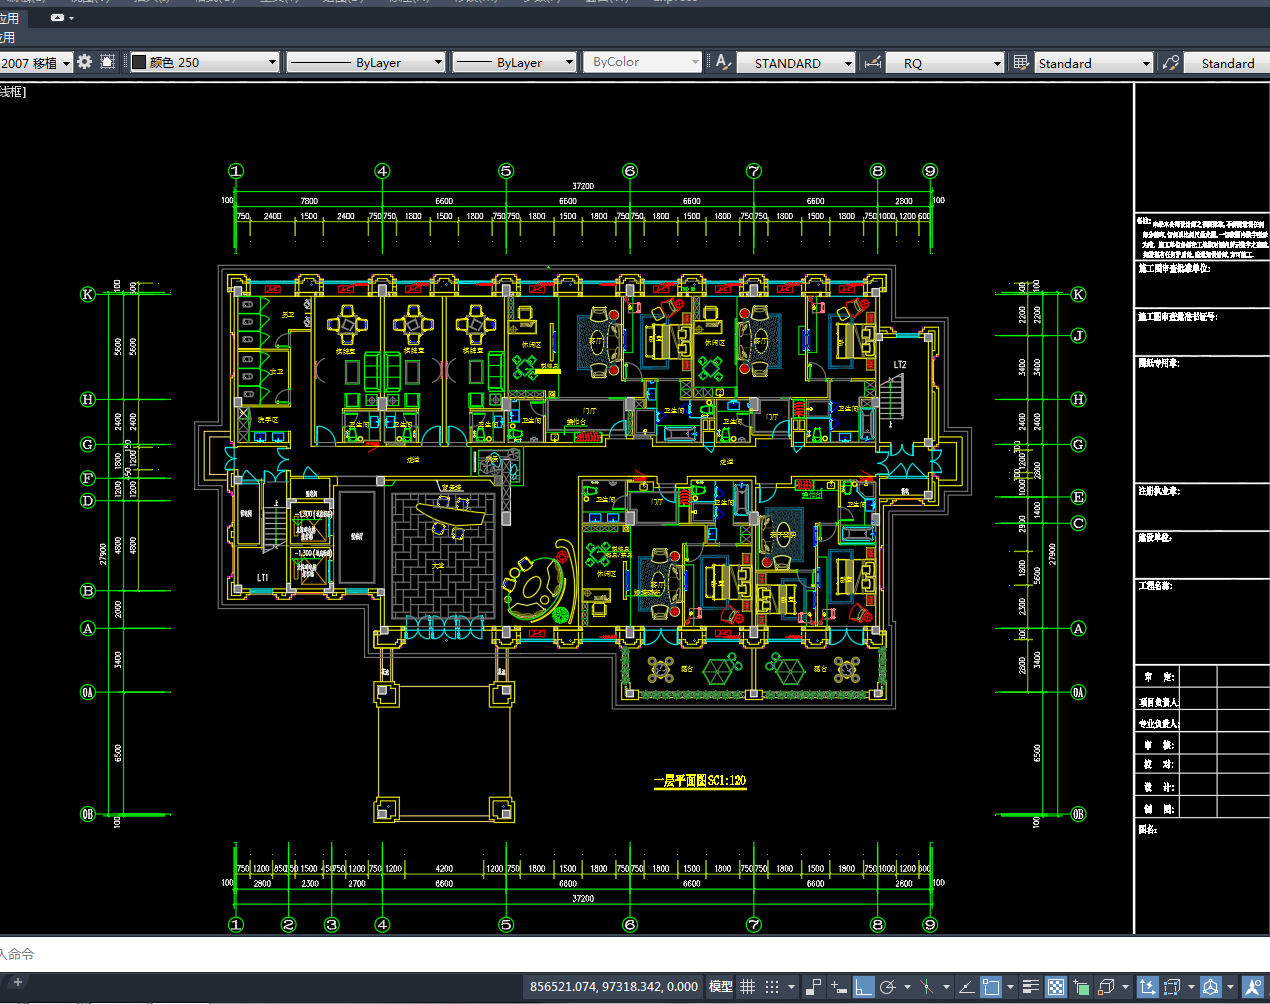Screen dimensions: 1270x1004
Task: Toggle ortho mode in status bar
Action: [864, 987]
